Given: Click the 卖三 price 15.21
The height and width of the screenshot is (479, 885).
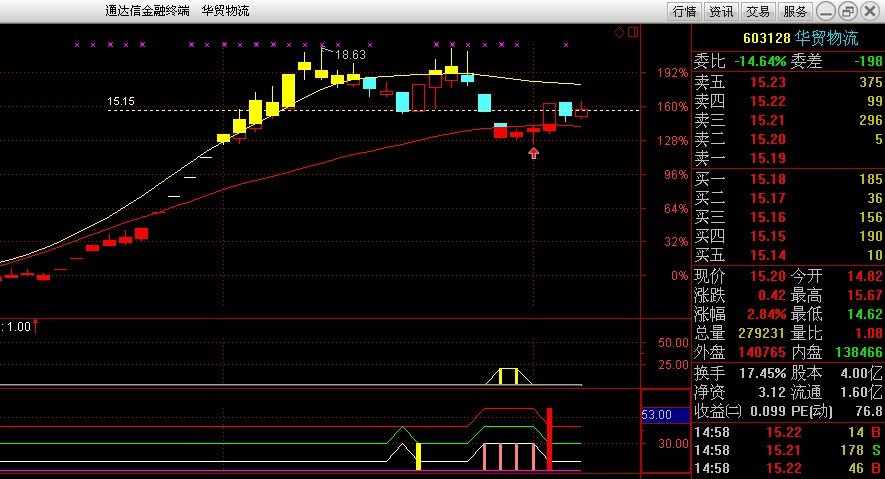Looking at the screenshot, I should 768,120.
